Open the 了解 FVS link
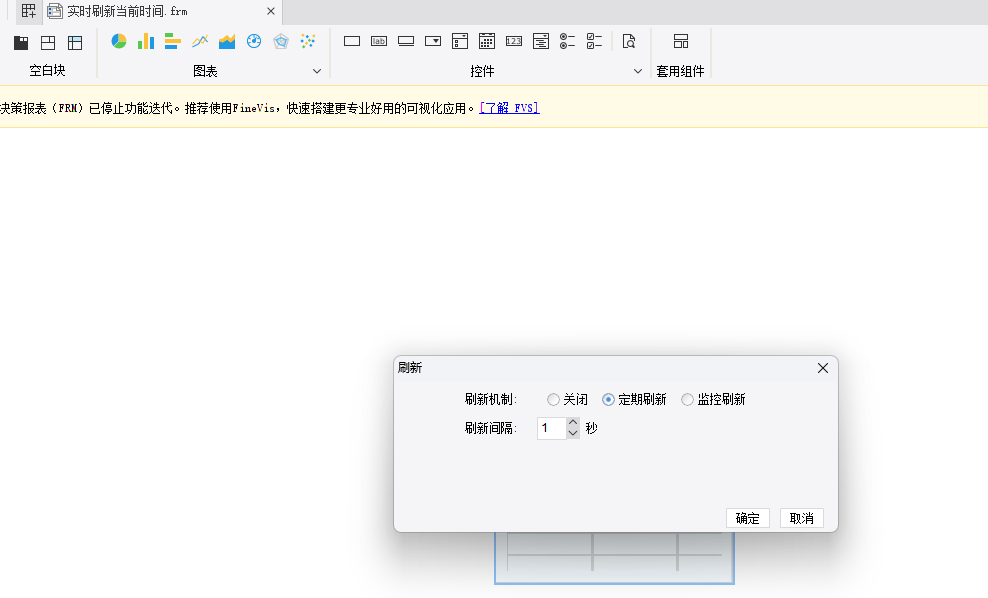 click(509, 108)
